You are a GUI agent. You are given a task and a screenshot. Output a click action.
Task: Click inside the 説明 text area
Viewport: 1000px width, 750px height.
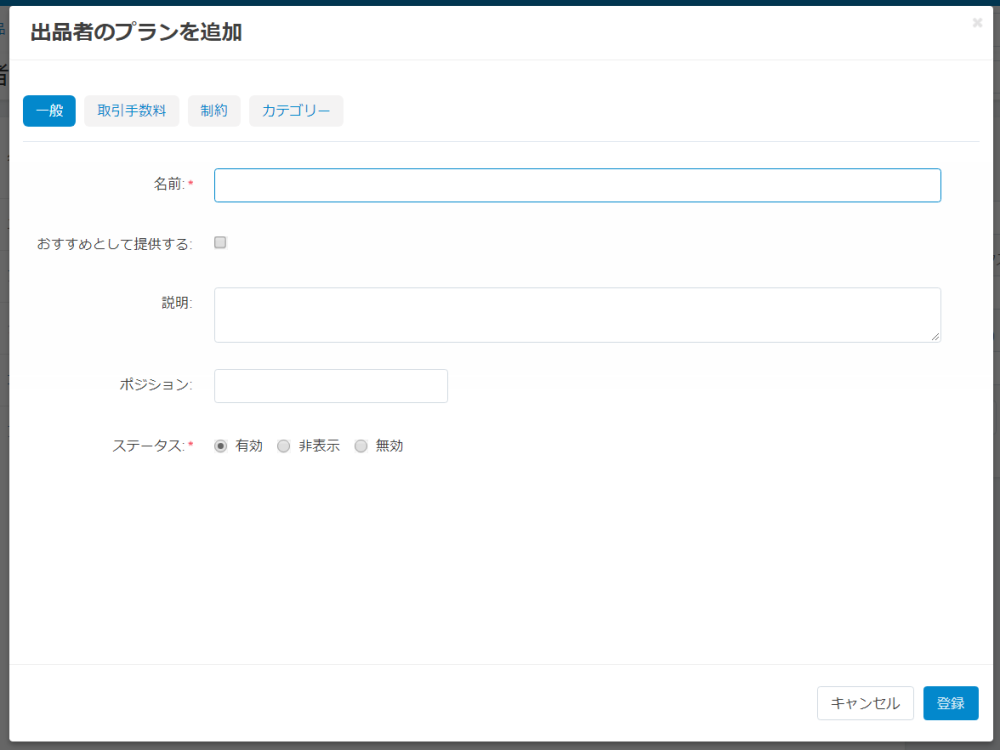[577, 315]
